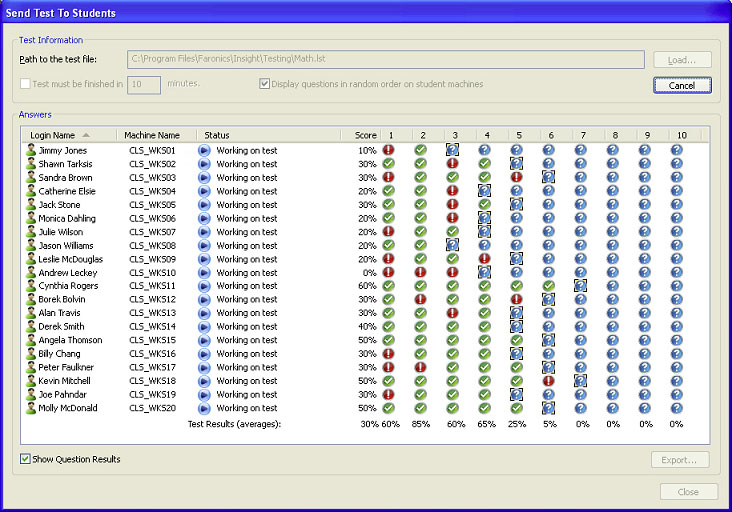Viewport: 732px width, 512px height.
Task: Click Billy Chang's red icon under question 1
Action: (x=388, y=353)
